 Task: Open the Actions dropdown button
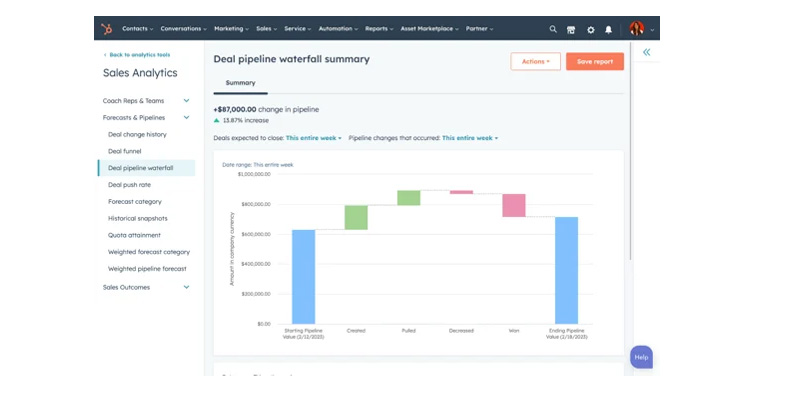click(x=535, y=61)
